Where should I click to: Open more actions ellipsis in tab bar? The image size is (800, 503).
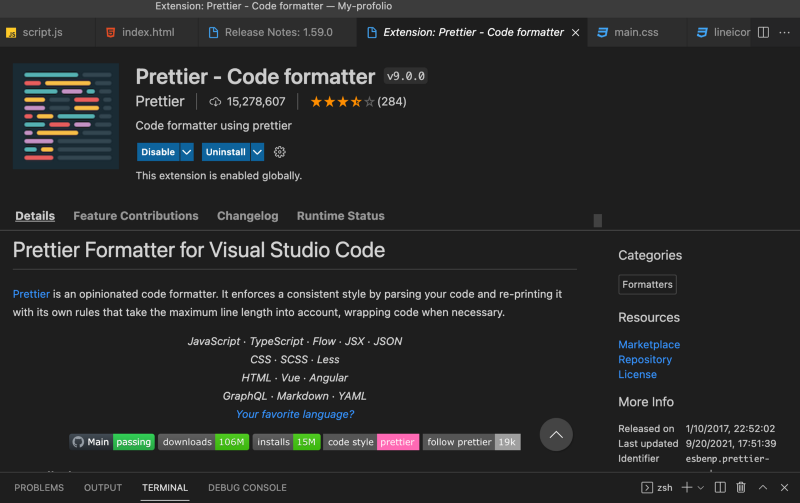784,32
